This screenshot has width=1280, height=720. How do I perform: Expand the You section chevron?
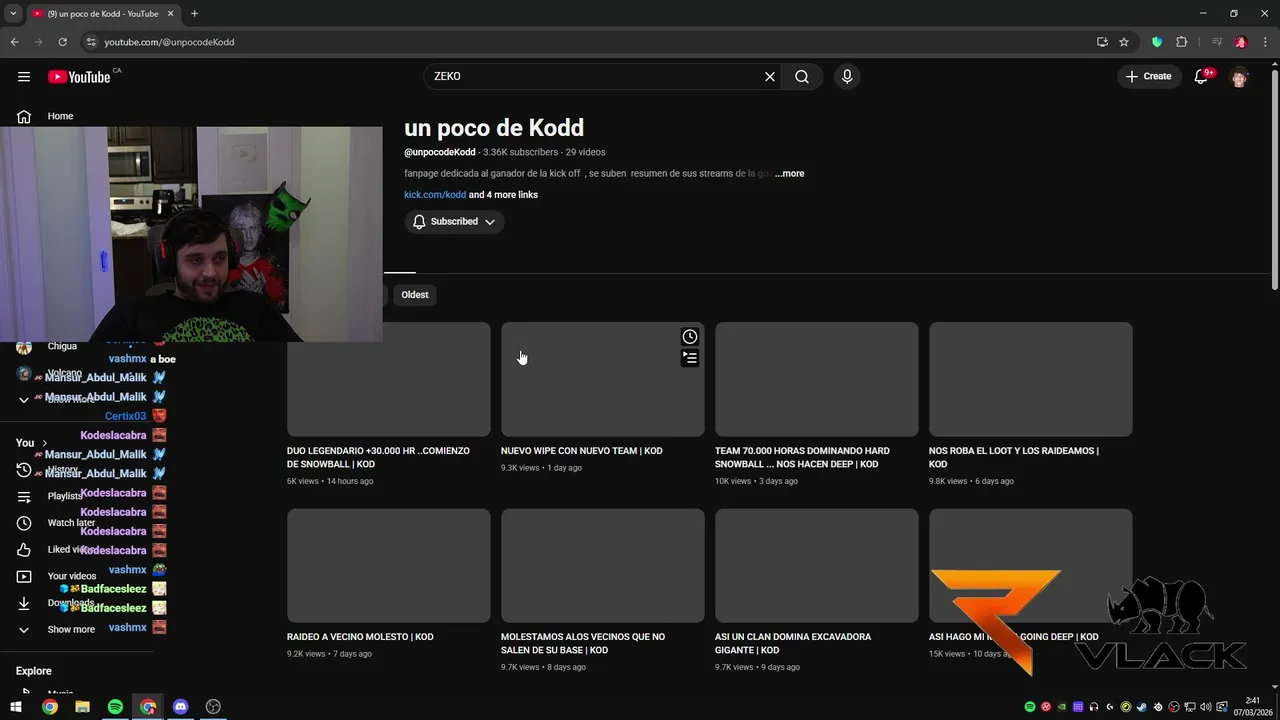[x=44, y=443]
